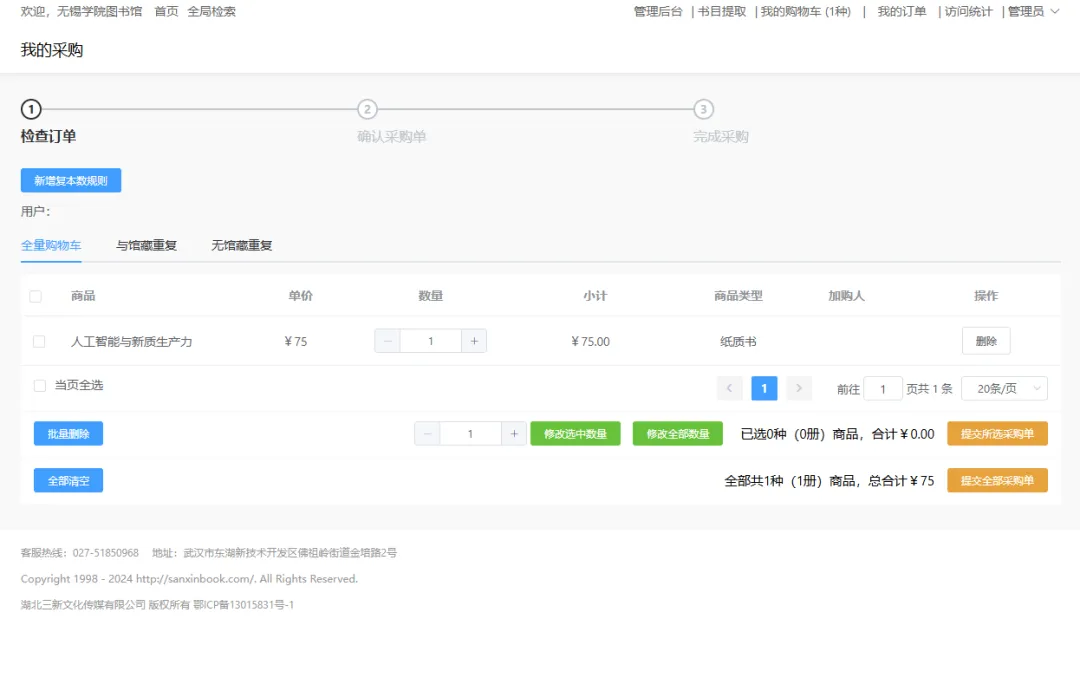The height and width of the screenshot is (697, 1080).
Task: Click the 删除 button for the book
Action: click(x=986, y=341)
